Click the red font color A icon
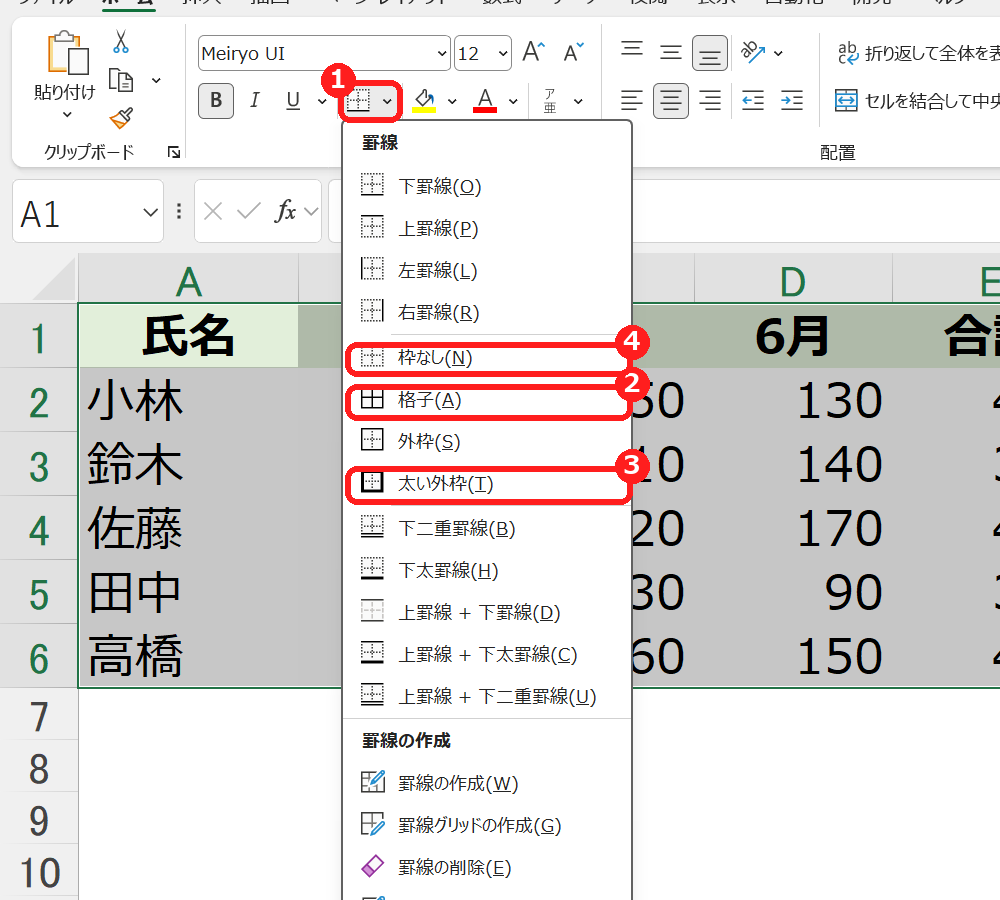Screen dimensions: 1000x900 point(485,101)
